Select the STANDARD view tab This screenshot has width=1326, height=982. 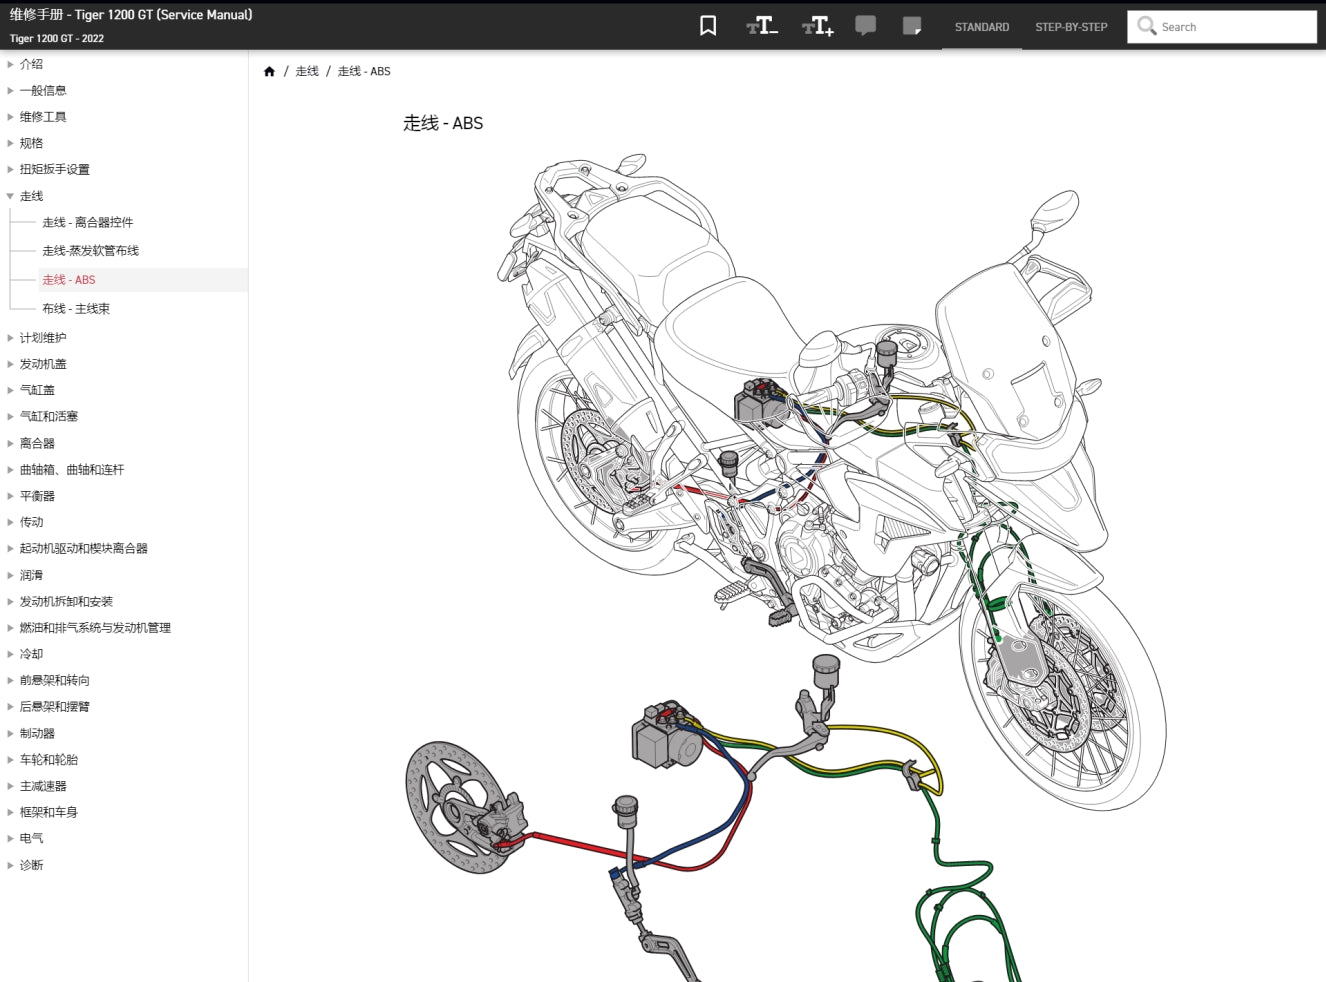[x=981, y=27]
